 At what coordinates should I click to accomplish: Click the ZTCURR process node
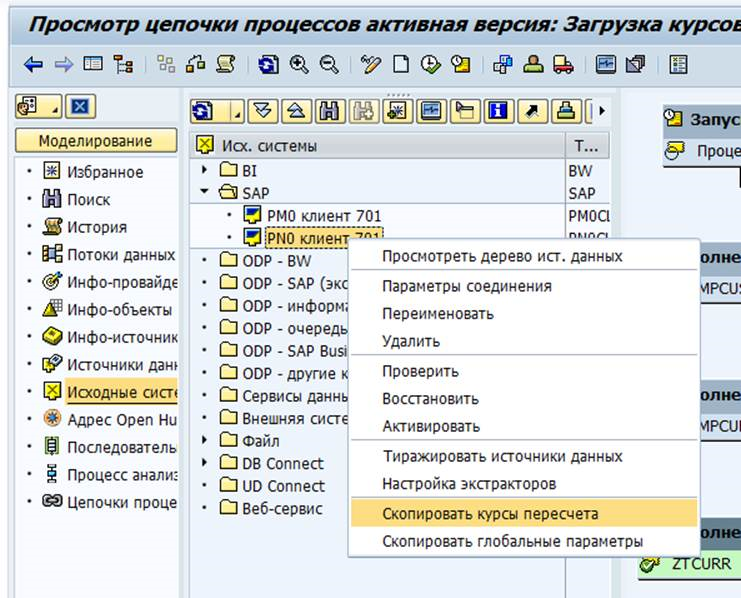click(701, 564)
